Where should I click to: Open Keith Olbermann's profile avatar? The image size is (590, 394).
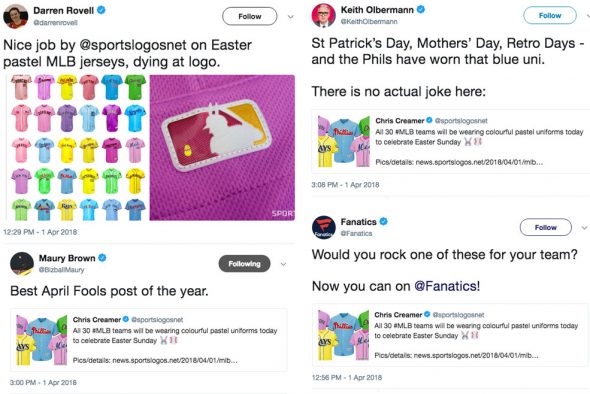click(323, 15)
